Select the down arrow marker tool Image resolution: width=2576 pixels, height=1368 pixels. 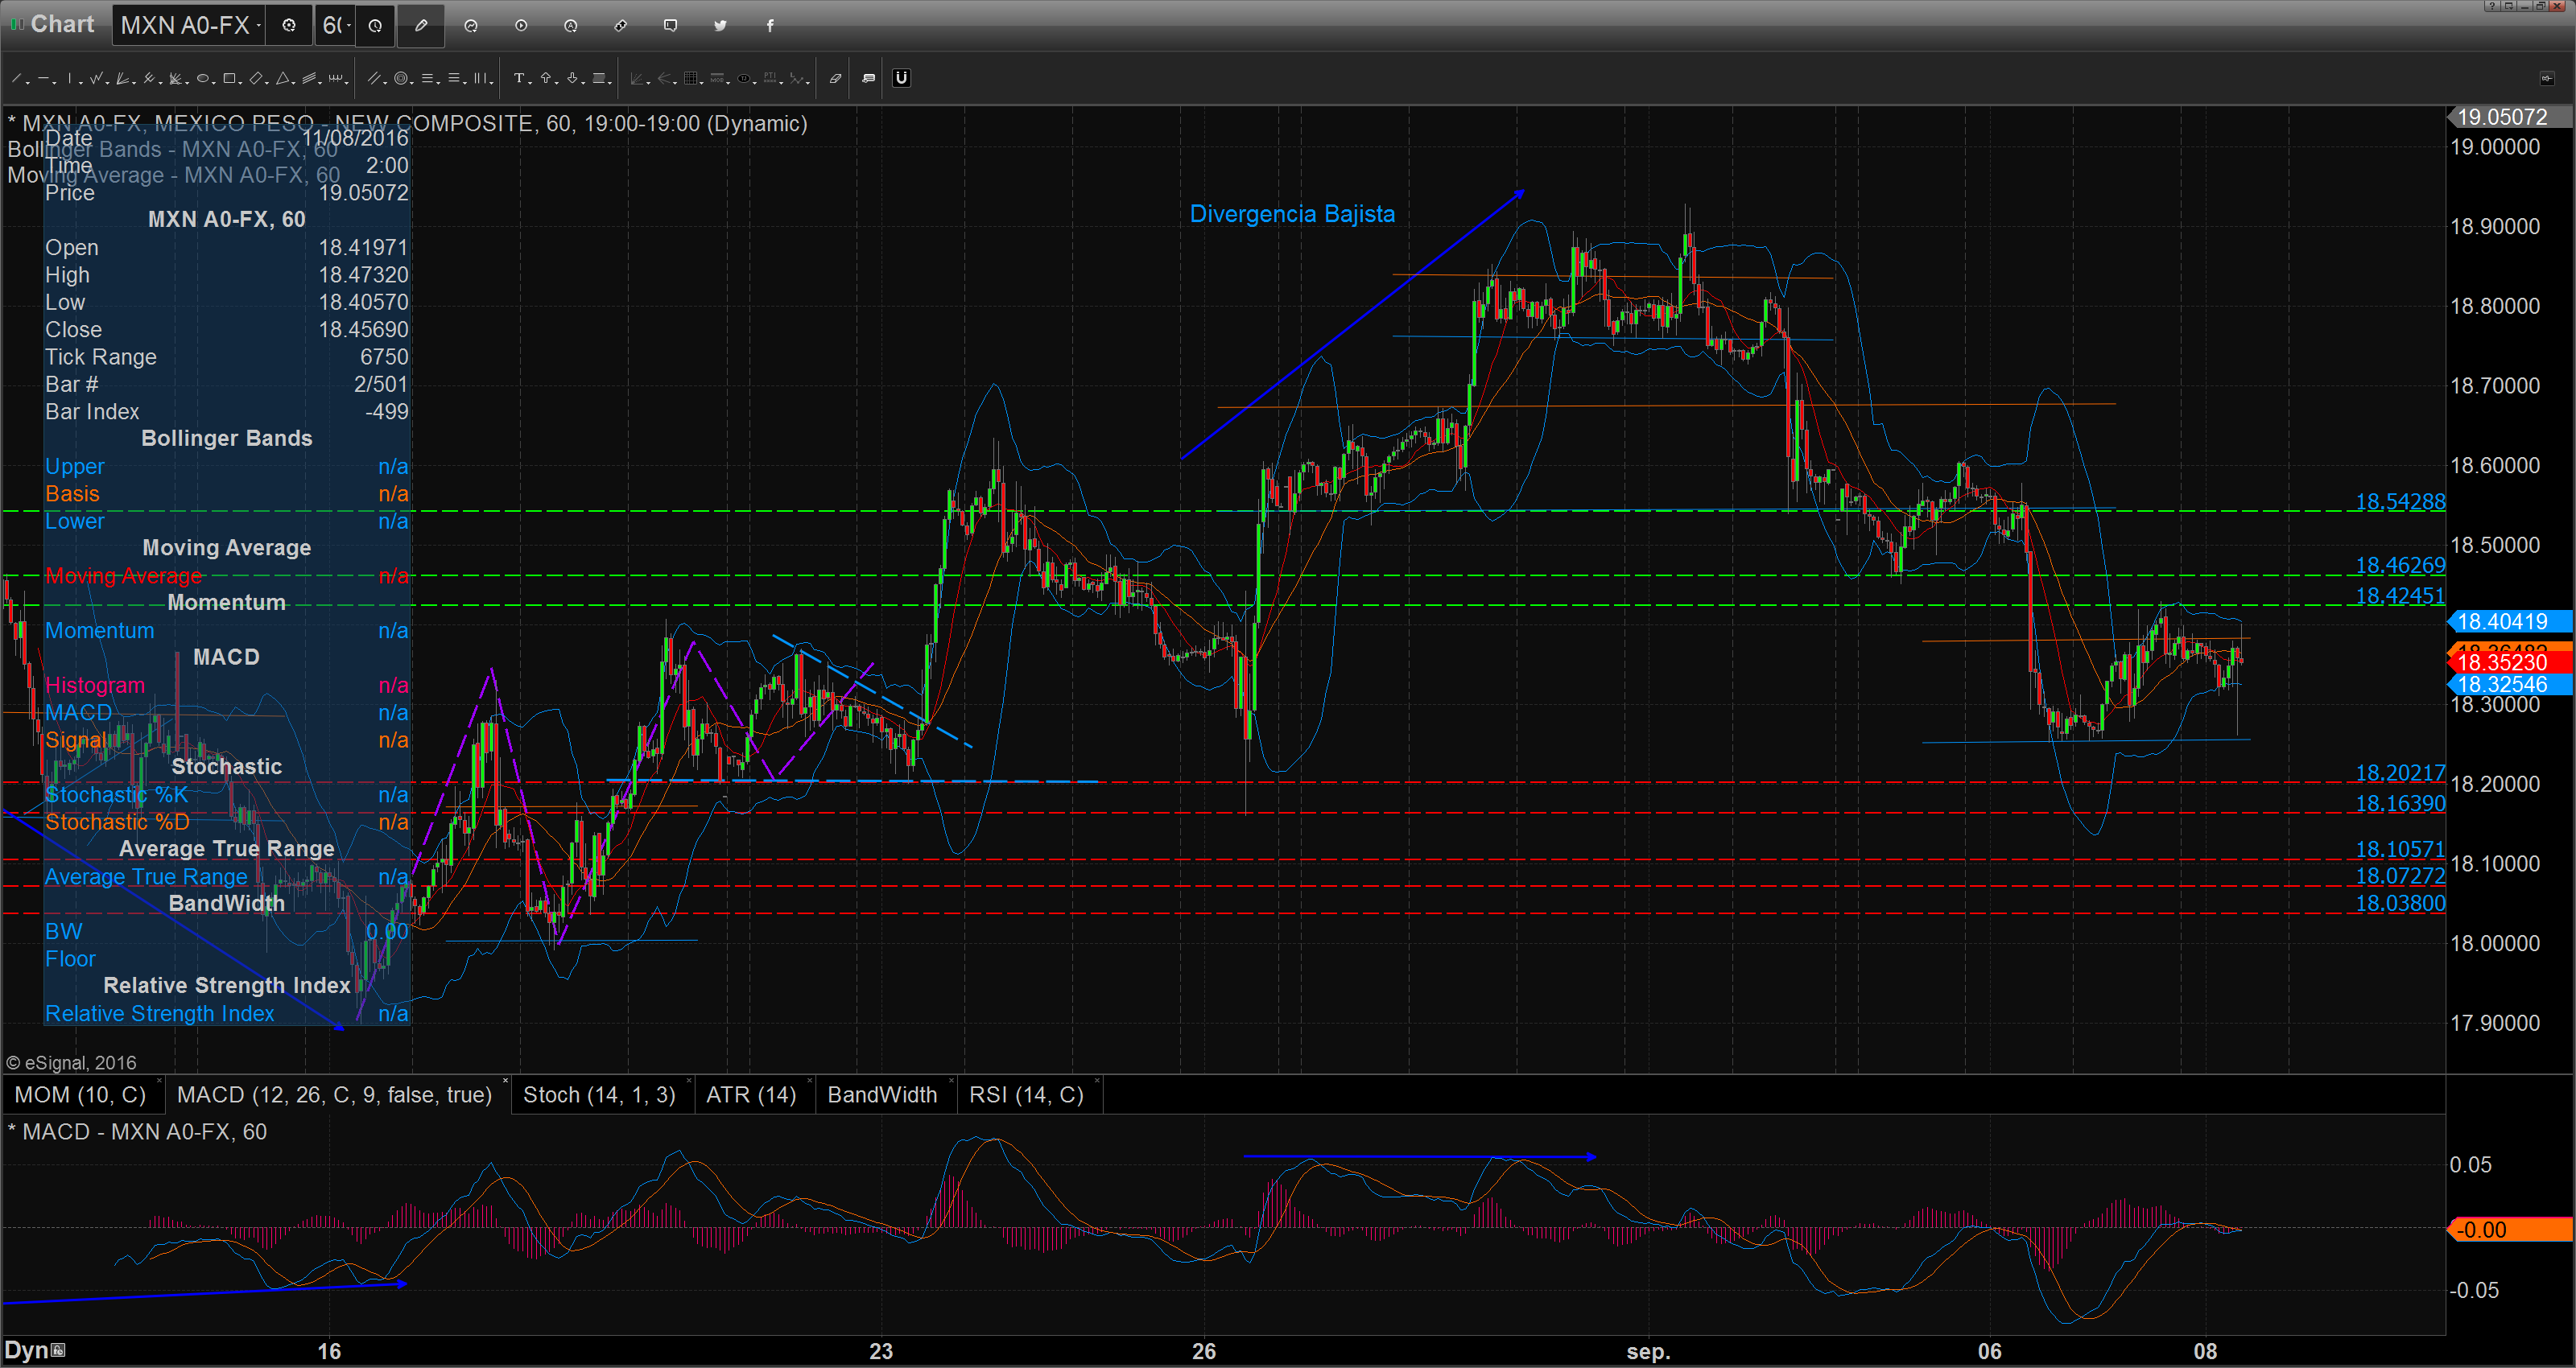coord(572,78)
